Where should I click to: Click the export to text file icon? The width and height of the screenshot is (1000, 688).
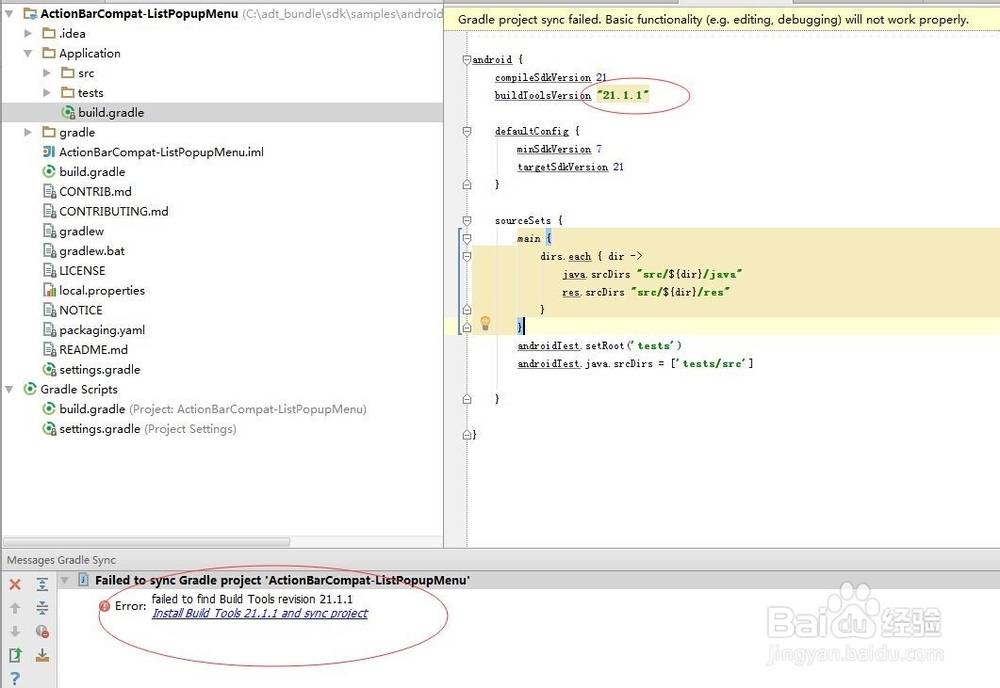click(x=15, y=655)
